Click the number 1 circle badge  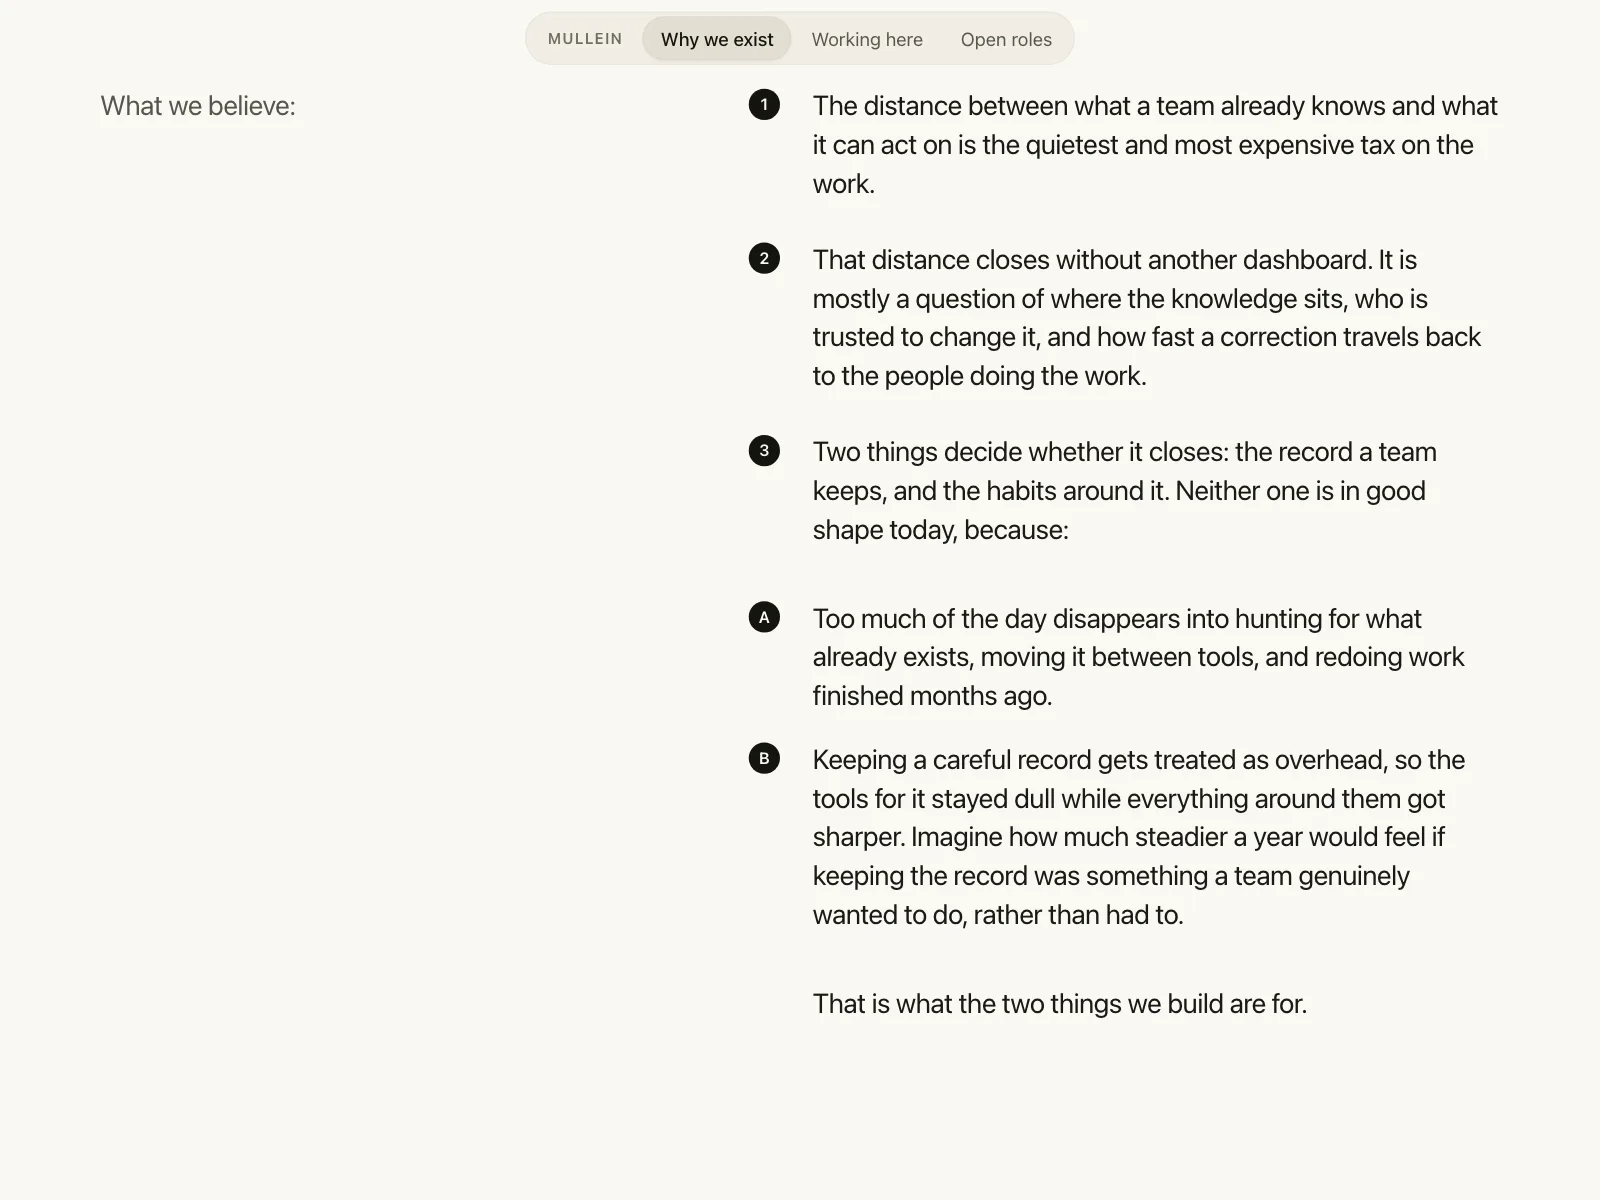(764, 104)
